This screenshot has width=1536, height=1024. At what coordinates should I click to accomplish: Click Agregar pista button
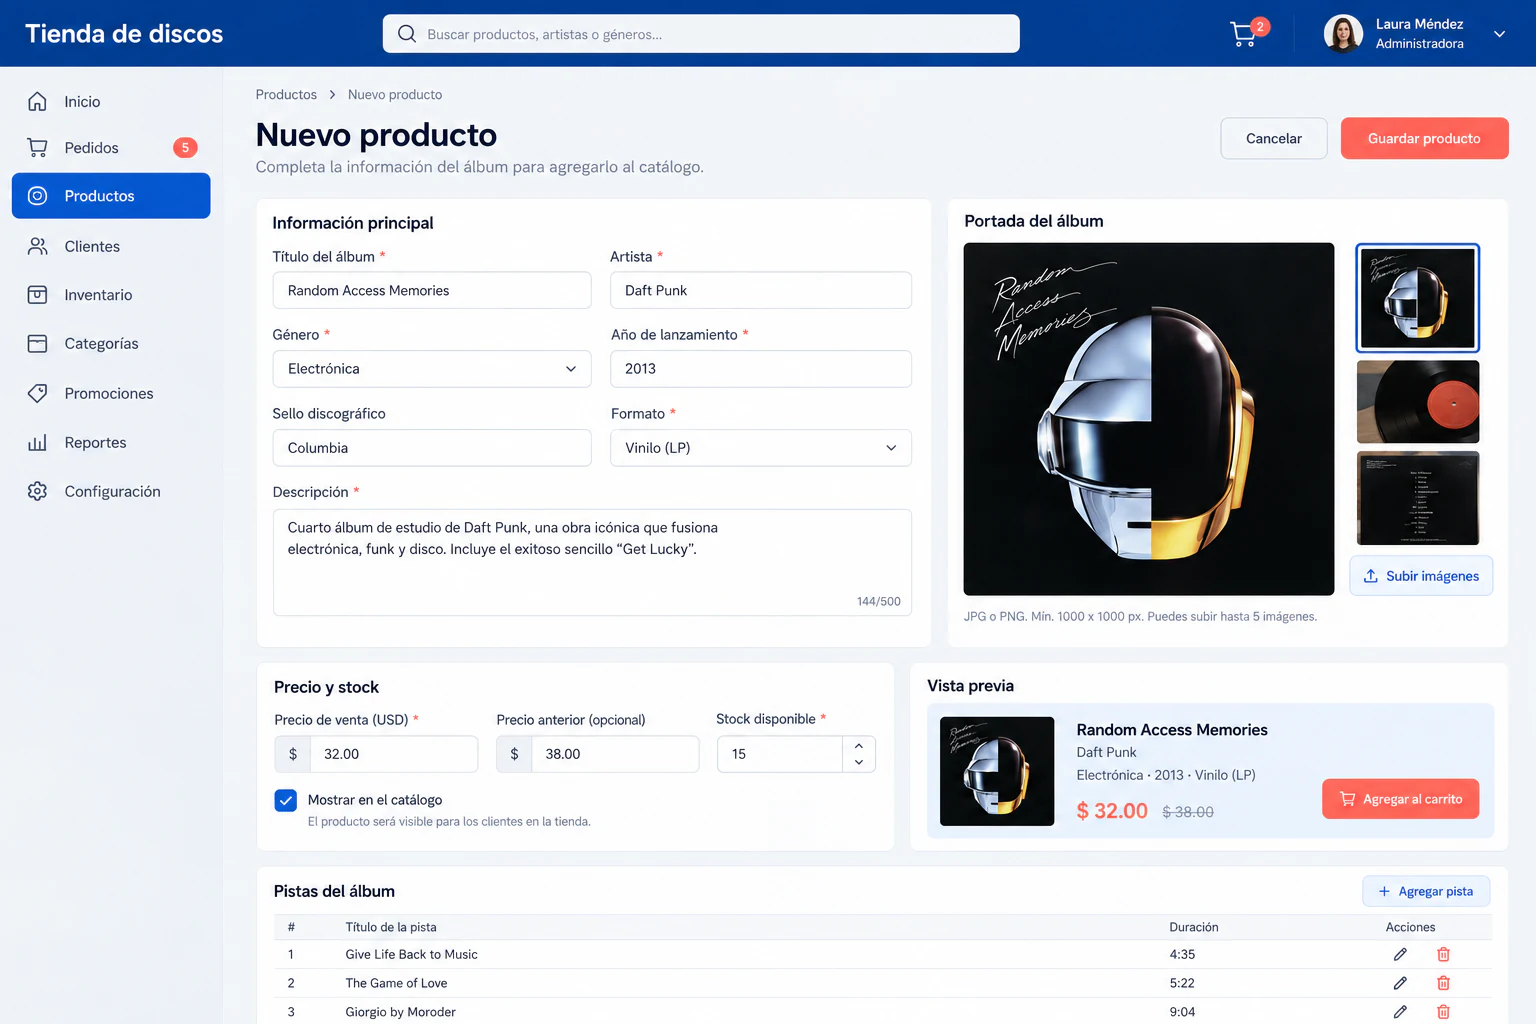point(1426,892)
